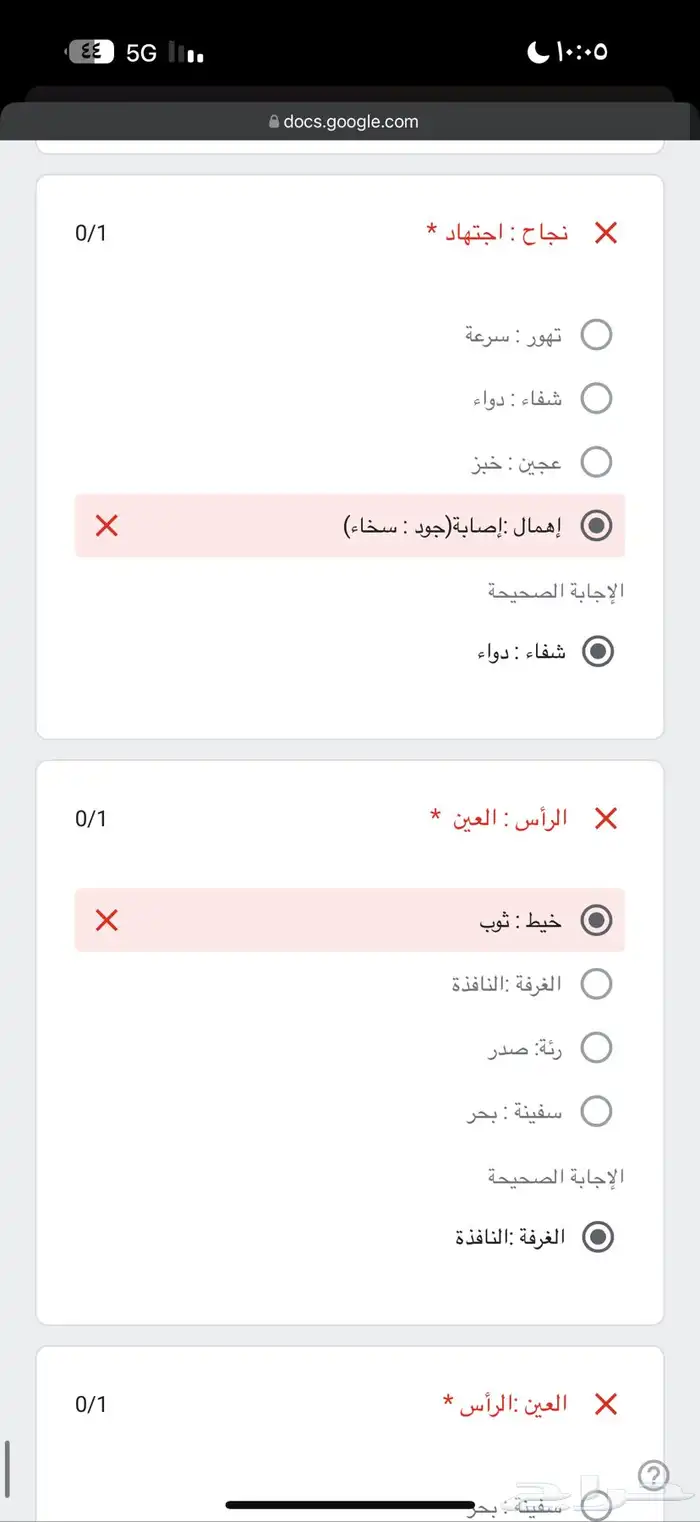This screenshot has height=1522, width=700.
Task: Click the X mark on the highlighted خيط : ثوب answer
Action: click(x=105, y=919)
